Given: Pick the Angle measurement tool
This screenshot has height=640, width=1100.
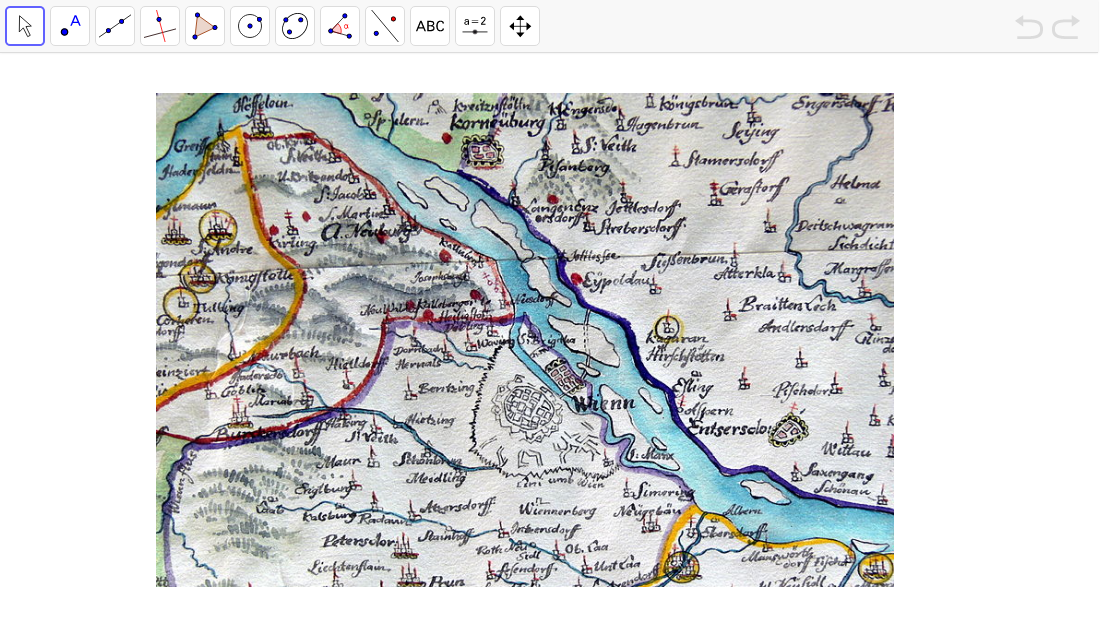Looking at the screenshot, I should coord(340,26).
